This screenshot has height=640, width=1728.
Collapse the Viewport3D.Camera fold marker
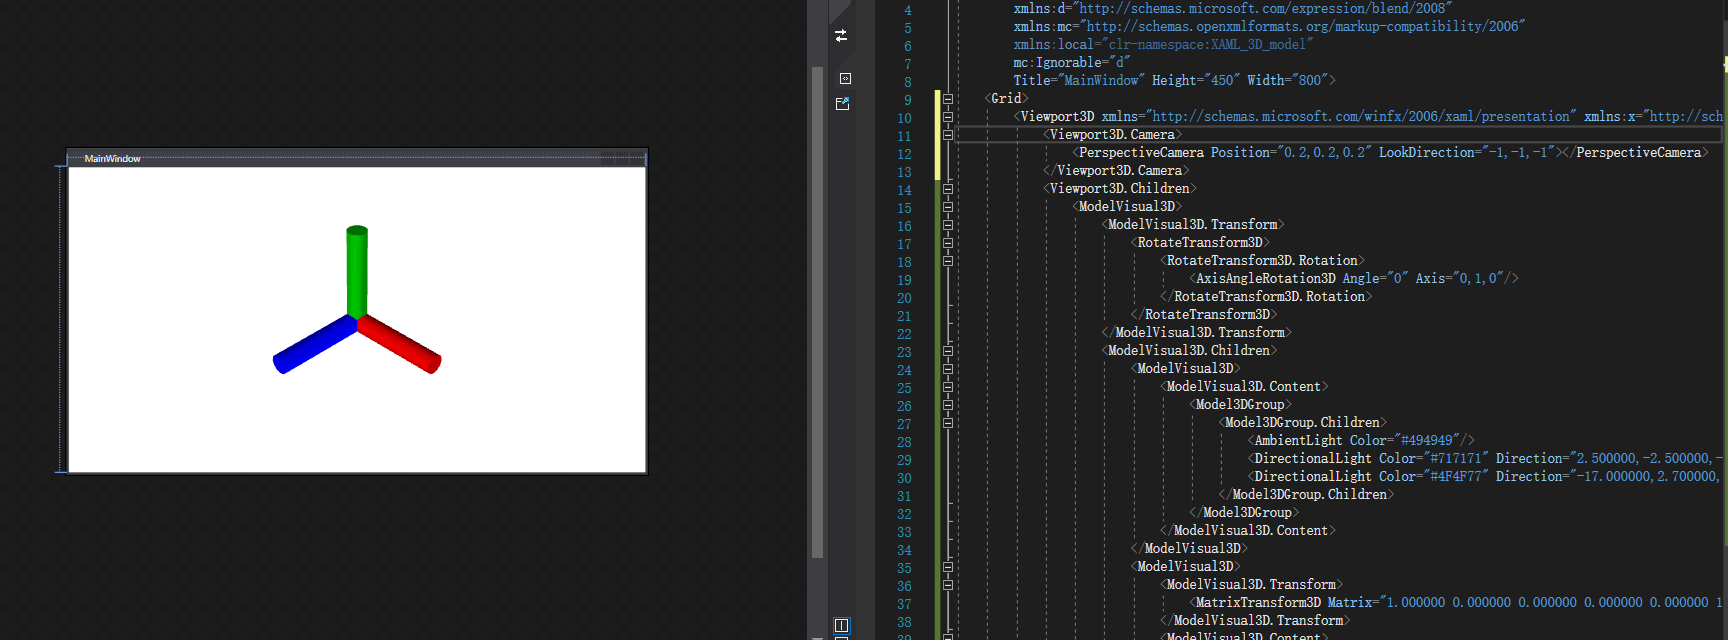pos(948,134)
